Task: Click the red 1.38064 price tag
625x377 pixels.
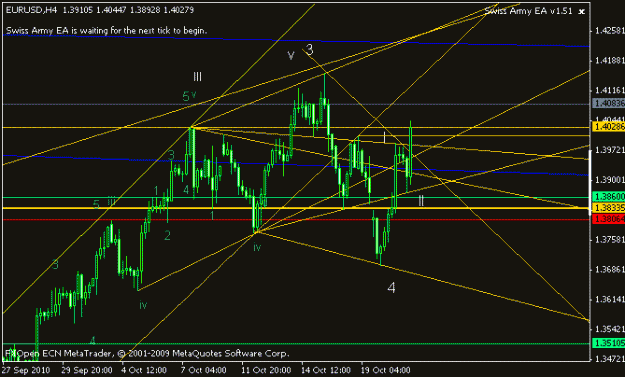Action: pyautogui.click(x=609, y=219)
